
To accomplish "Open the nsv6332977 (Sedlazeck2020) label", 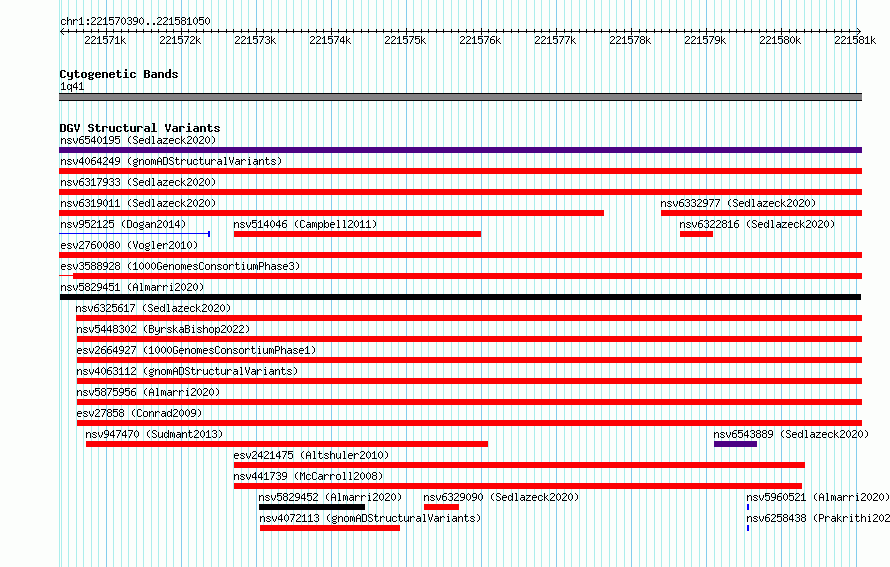I will click(738, 203).
